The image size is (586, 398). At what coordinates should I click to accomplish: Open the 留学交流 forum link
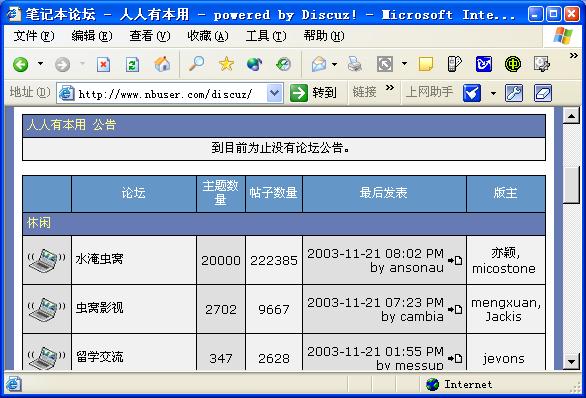coord(99,357)
